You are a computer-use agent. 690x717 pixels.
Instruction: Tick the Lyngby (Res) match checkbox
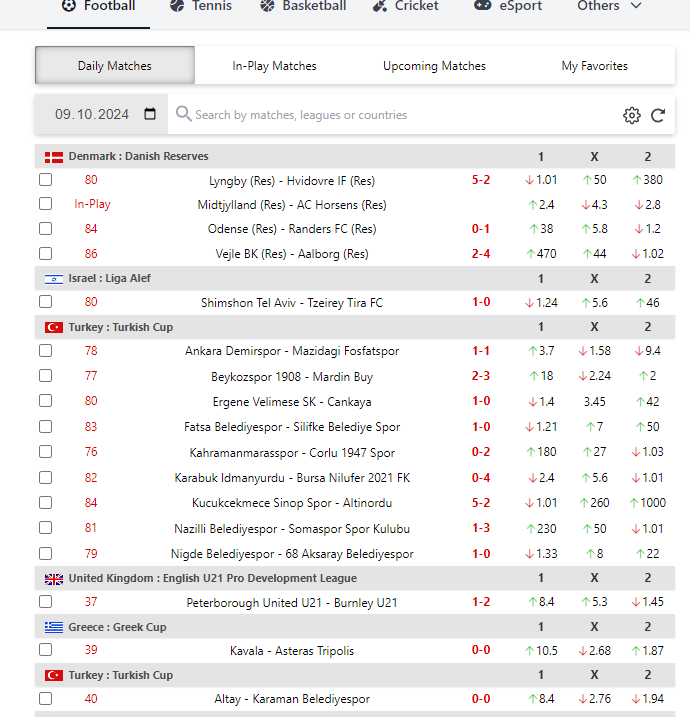click(x=46, y=180)
